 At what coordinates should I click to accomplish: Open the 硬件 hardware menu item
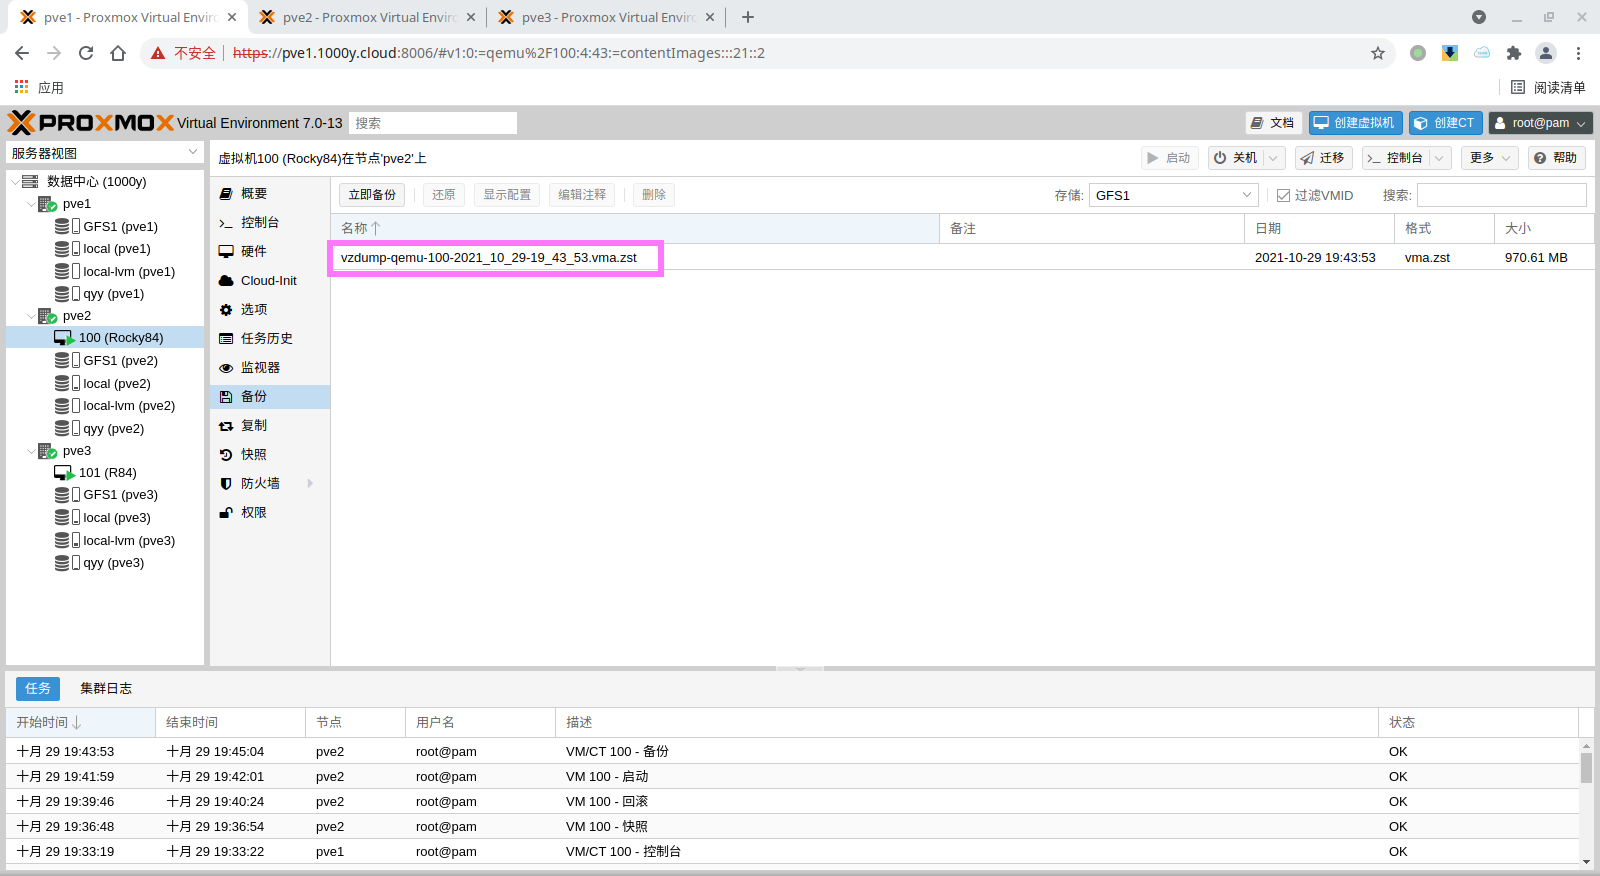[x=254, y=251]
